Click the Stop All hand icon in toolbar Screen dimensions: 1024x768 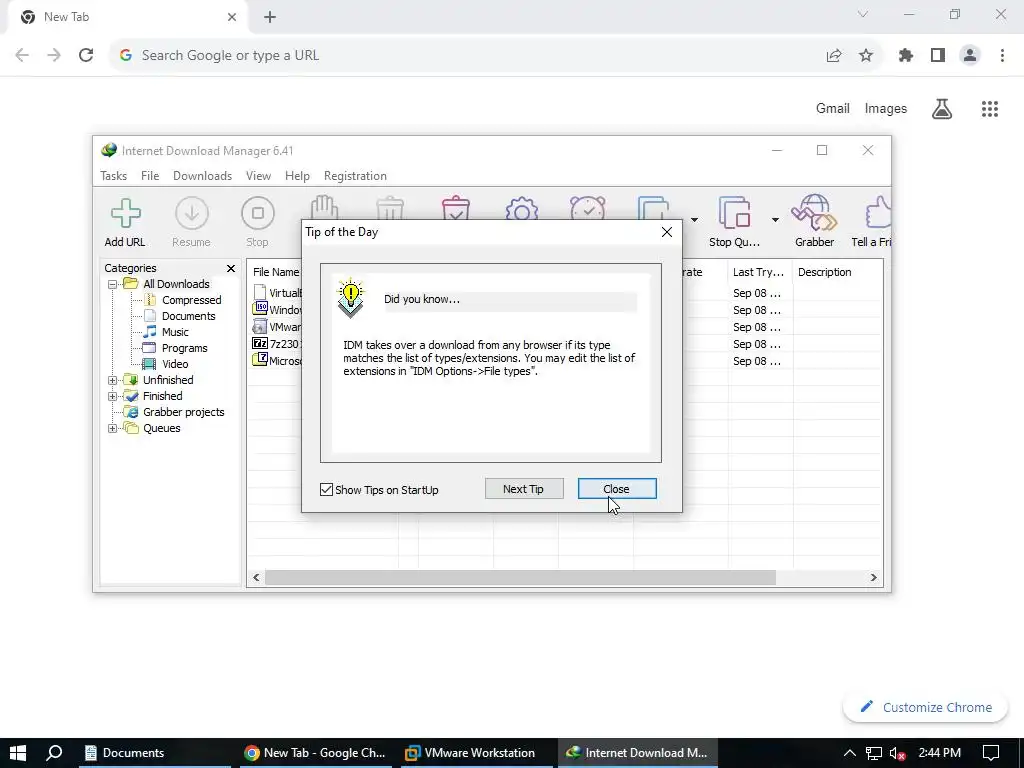pos(324,208)
